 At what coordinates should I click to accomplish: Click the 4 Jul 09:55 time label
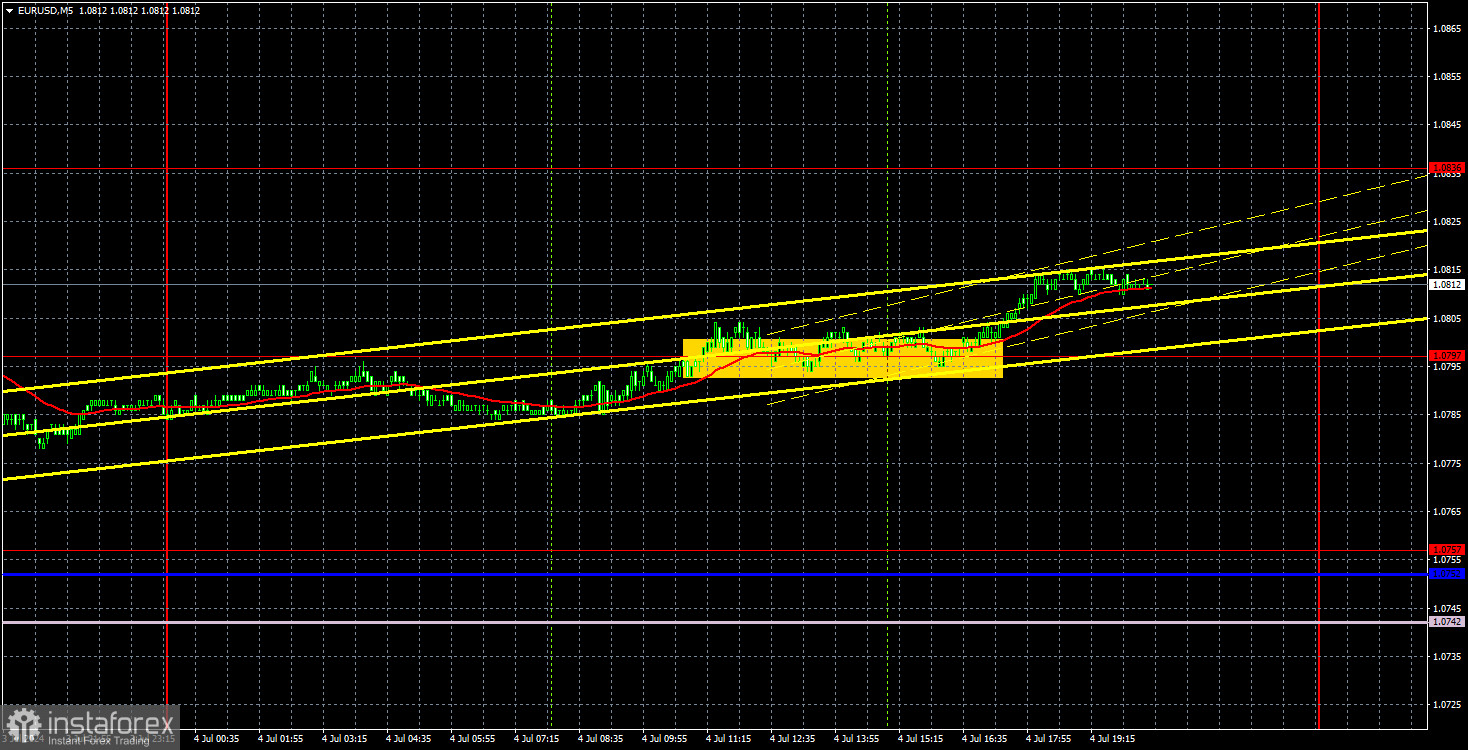tap(665, 739)
